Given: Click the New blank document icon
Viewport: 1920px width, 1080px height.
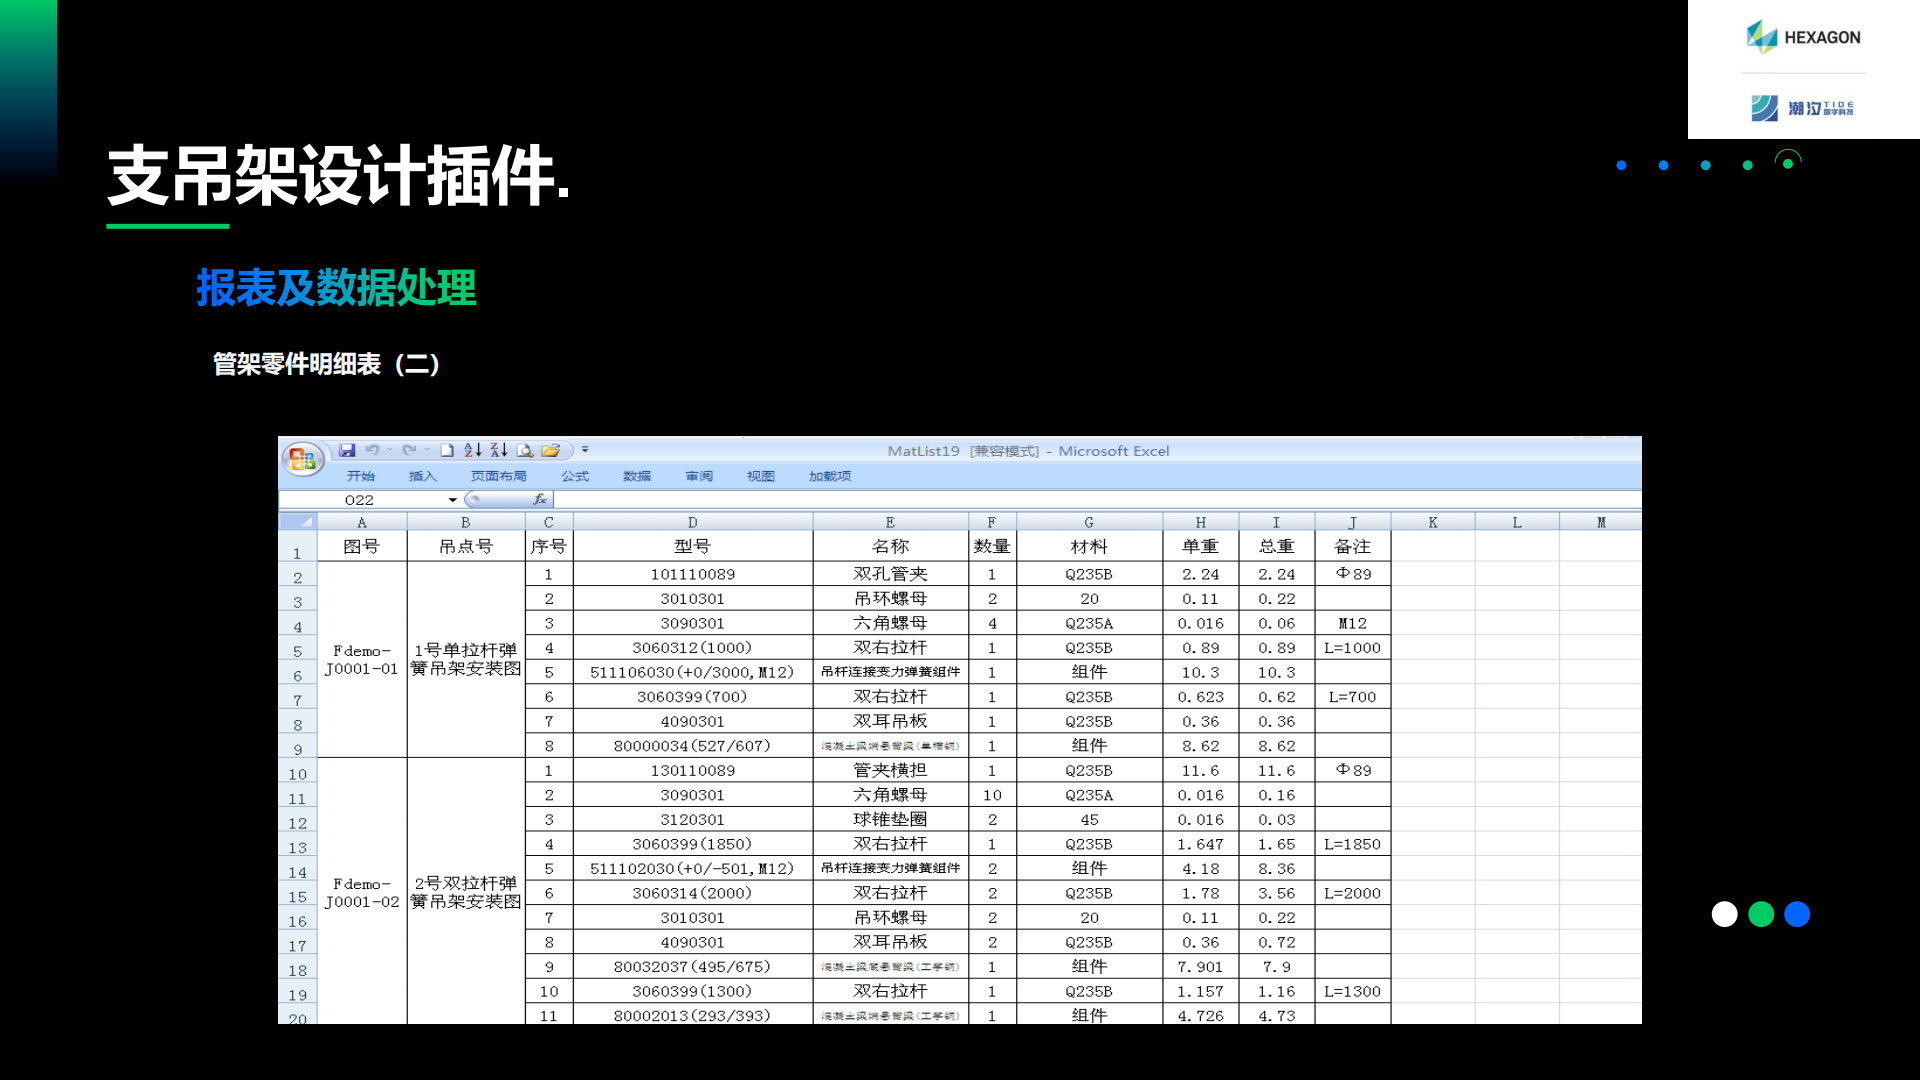Looking at the screenshot, I should (x=447, y=450).
